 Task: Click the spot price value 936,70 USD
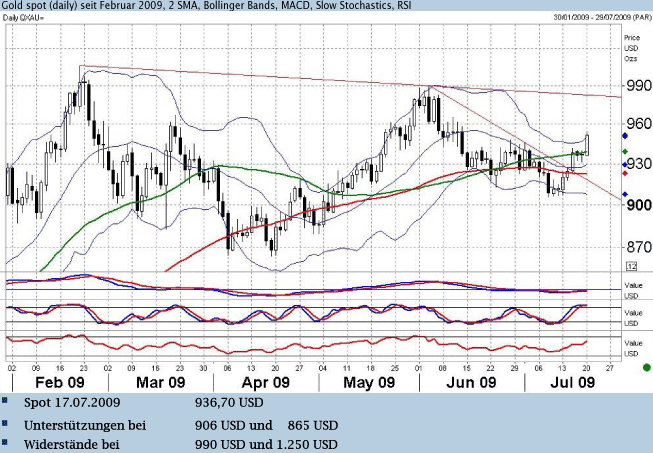coord(229,403)
